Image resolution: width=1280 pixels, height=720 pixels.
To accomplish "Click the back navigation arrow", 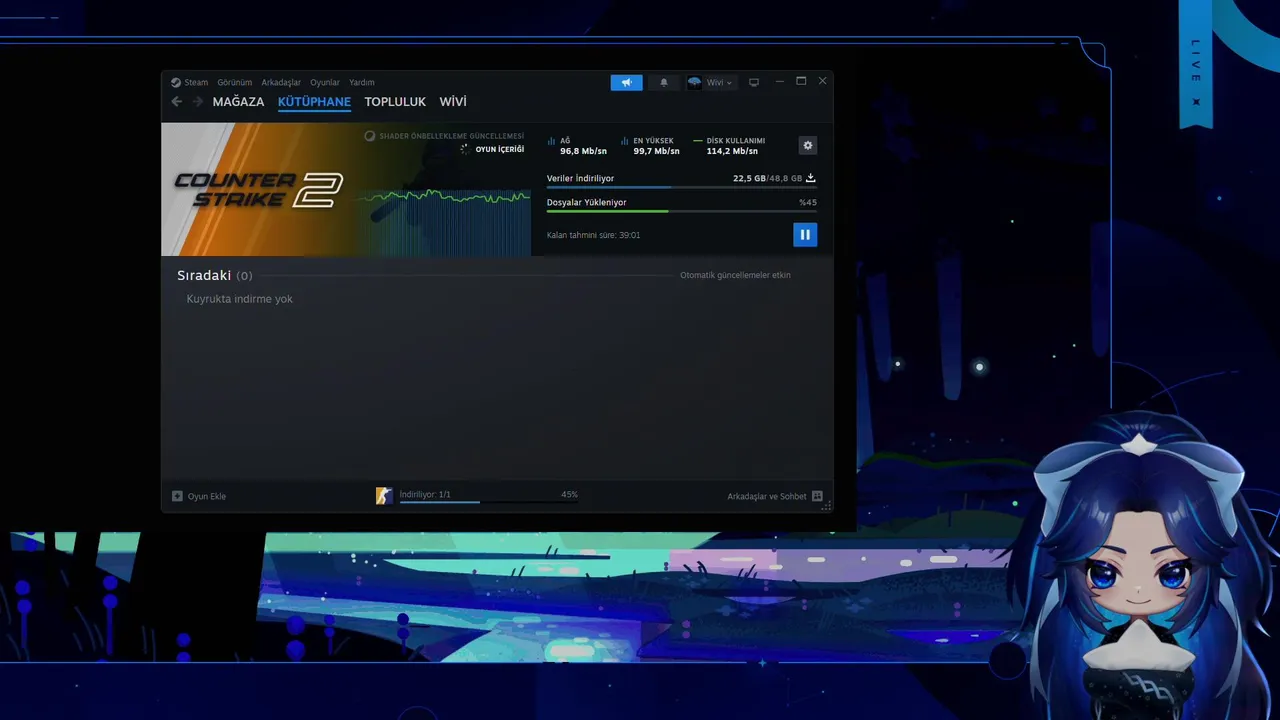I will (x=177, y=102).
